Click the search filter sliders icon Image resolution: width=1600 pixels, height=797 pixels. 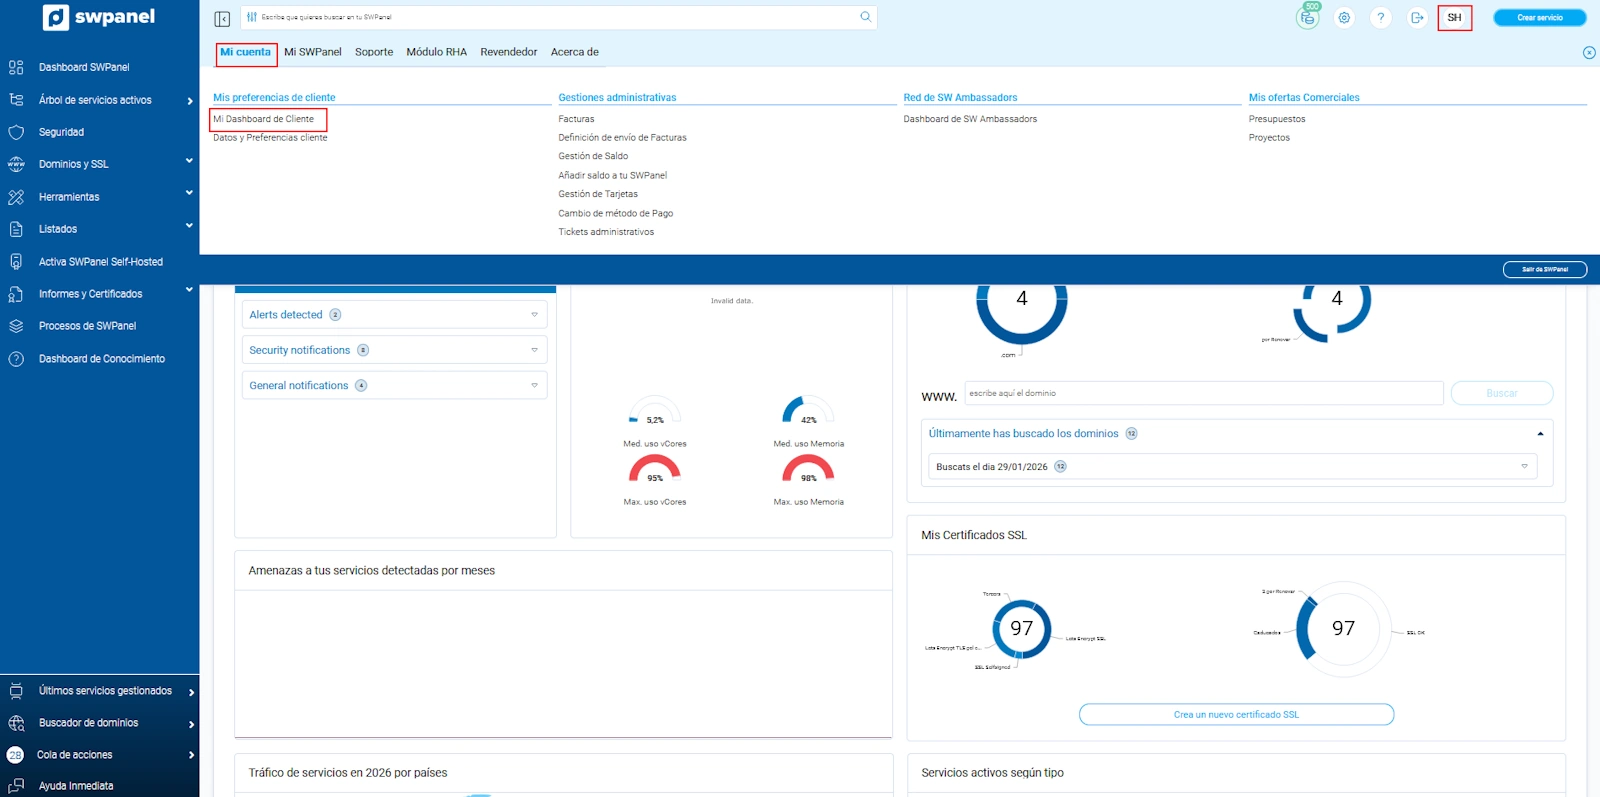tap(252, 17)
